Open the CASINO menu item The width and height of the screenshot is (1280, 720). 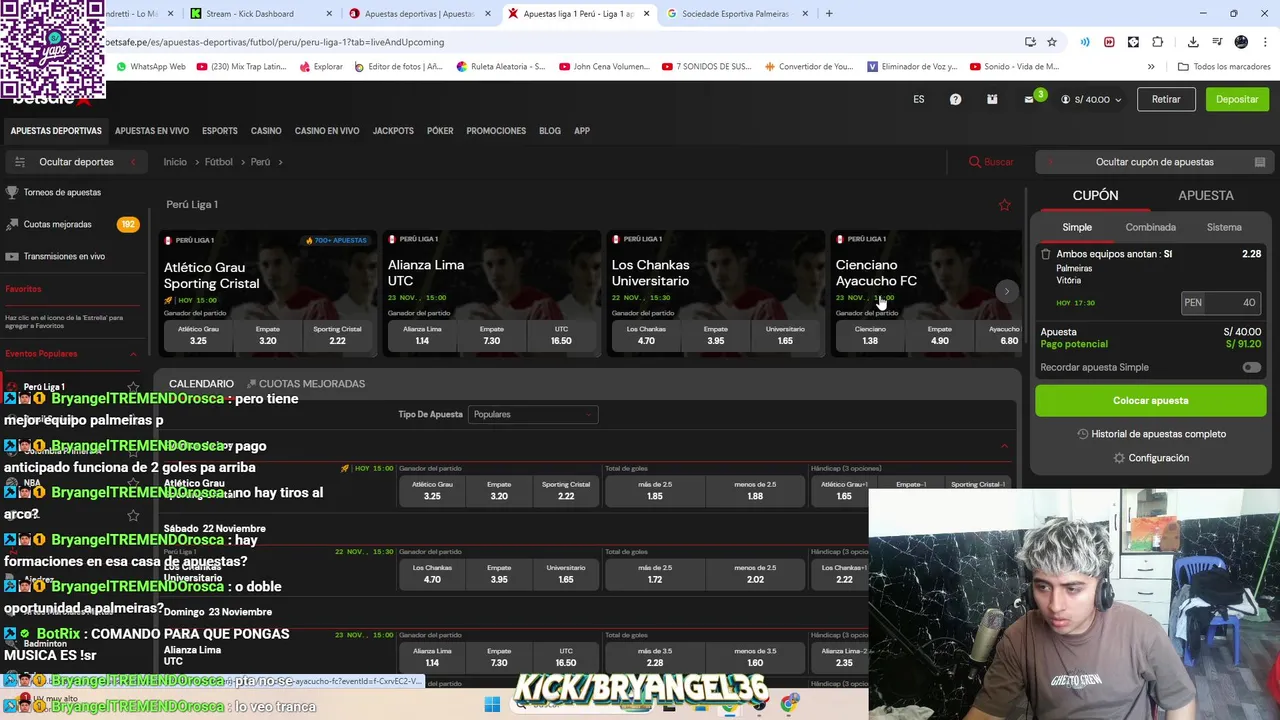[x=266, y=131]
